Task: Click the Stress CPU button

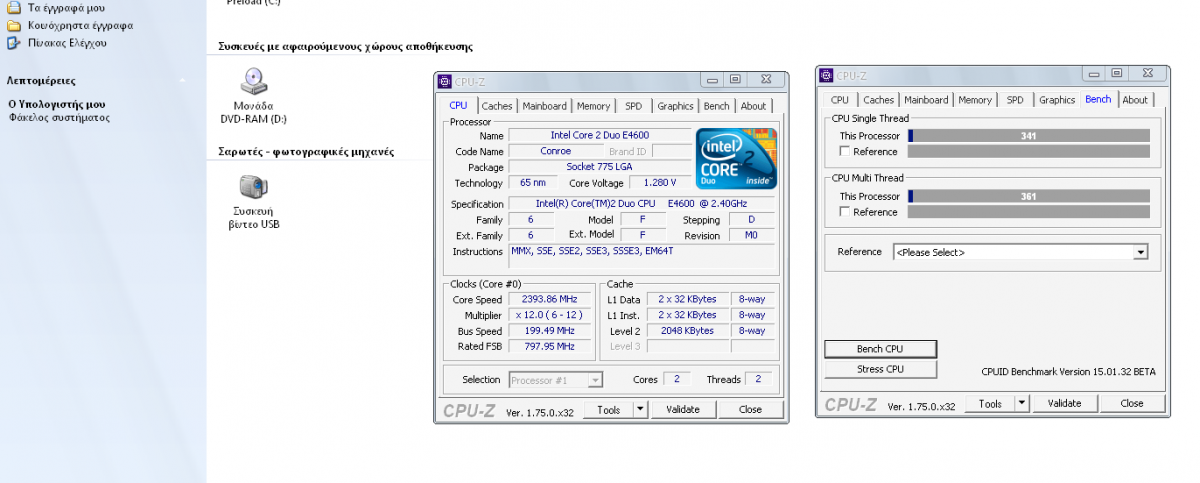Action: (880, 369)
